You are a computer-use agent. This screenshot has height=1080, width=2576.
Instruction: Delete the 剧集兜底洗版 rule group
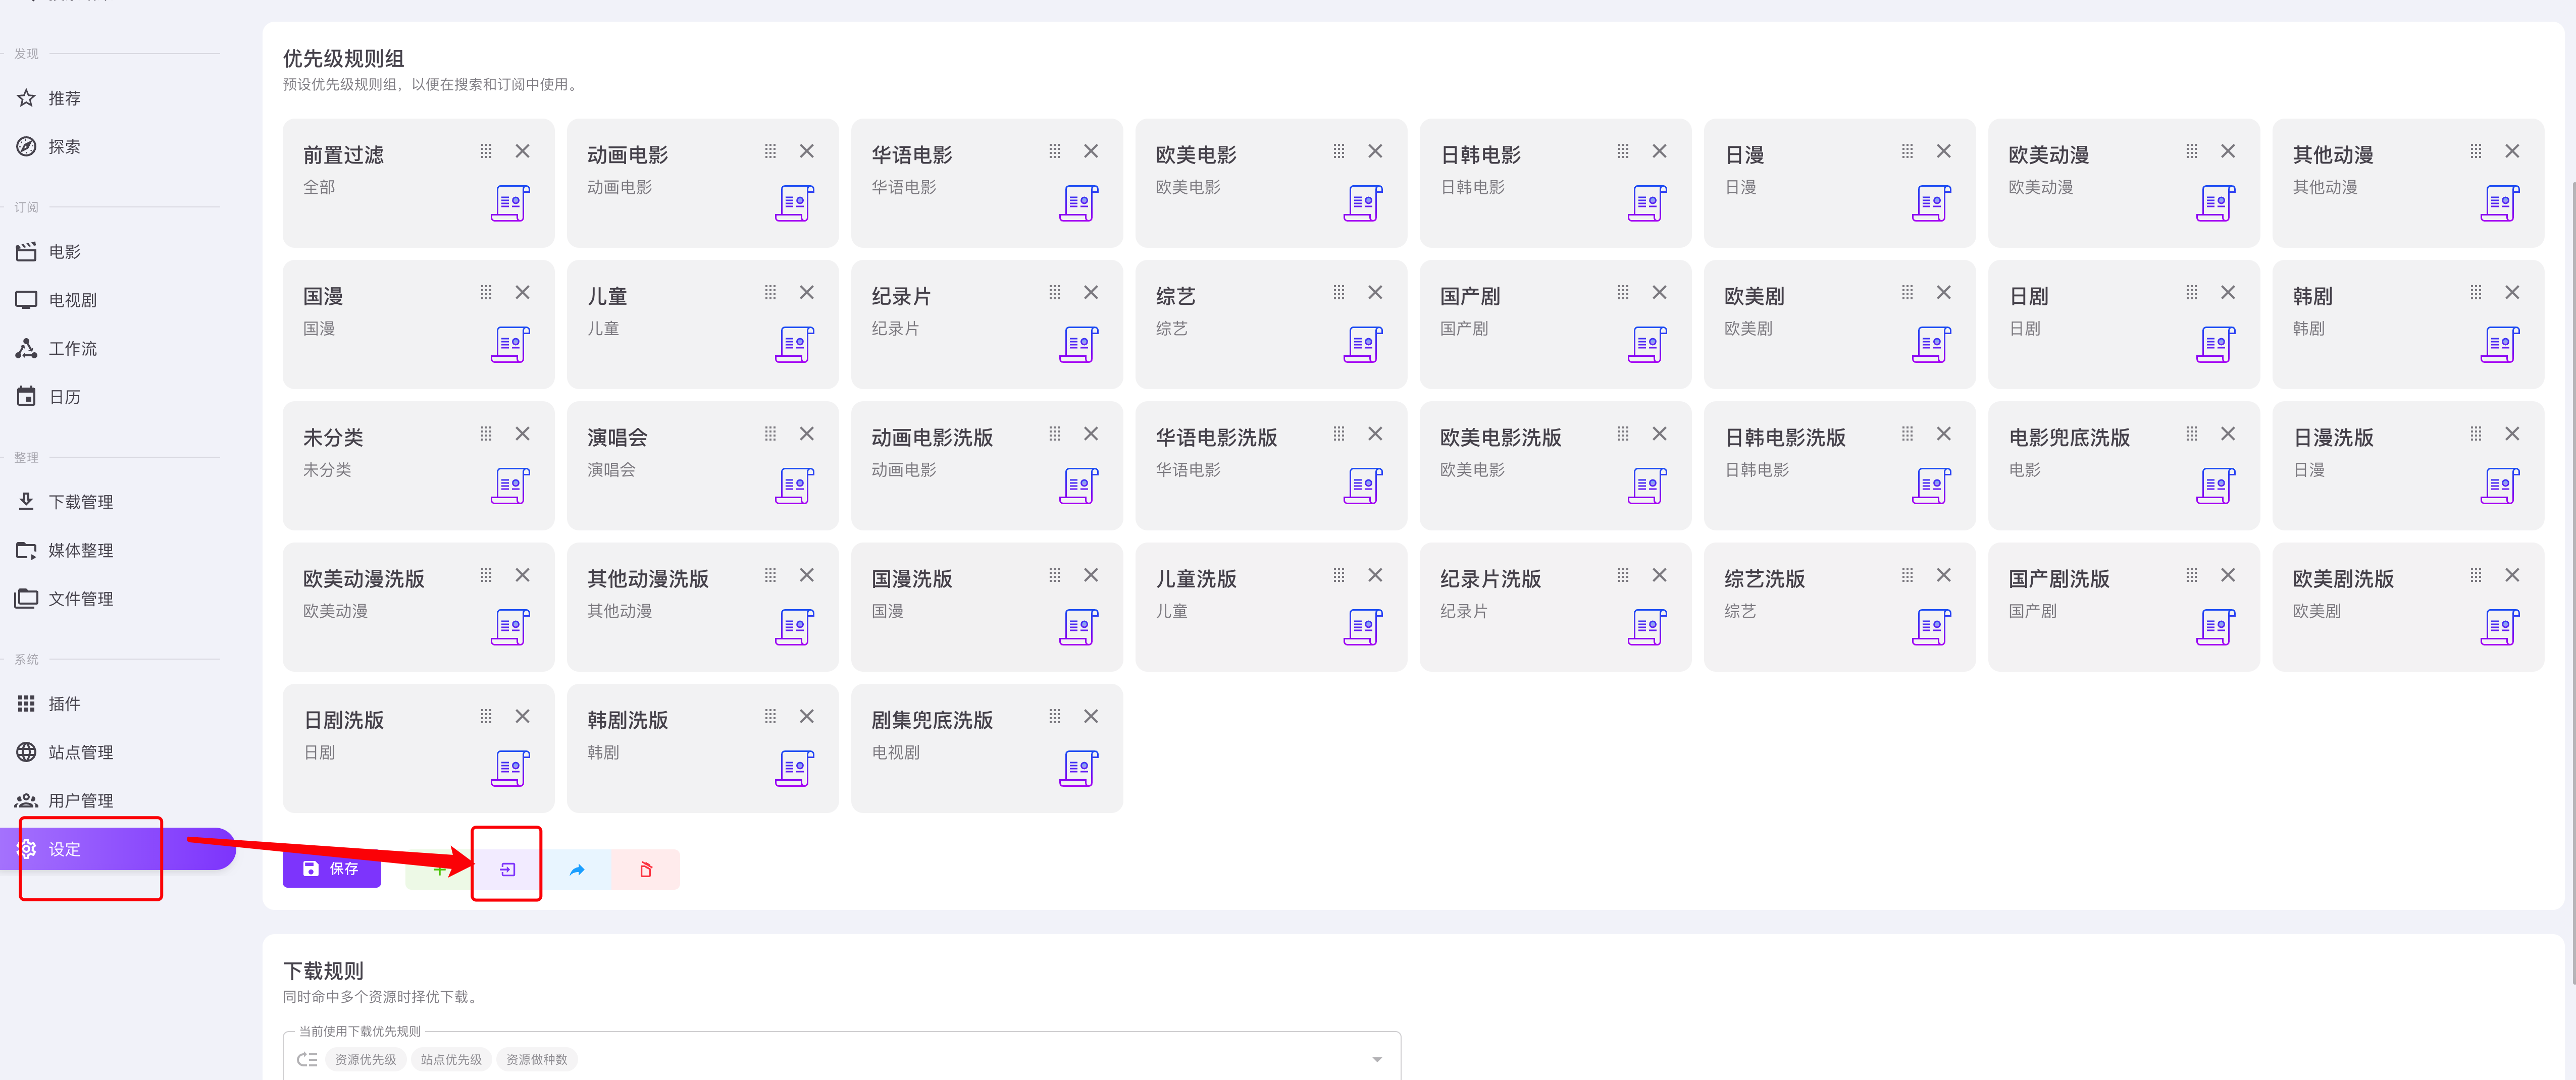point(1091,716)
